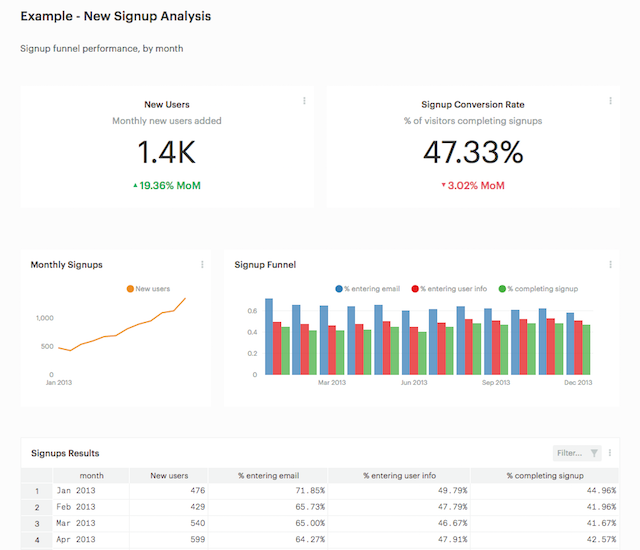Click the funnel filter icon in Signups Results
The image size is (640, 550).
click(x=594, y=453)
